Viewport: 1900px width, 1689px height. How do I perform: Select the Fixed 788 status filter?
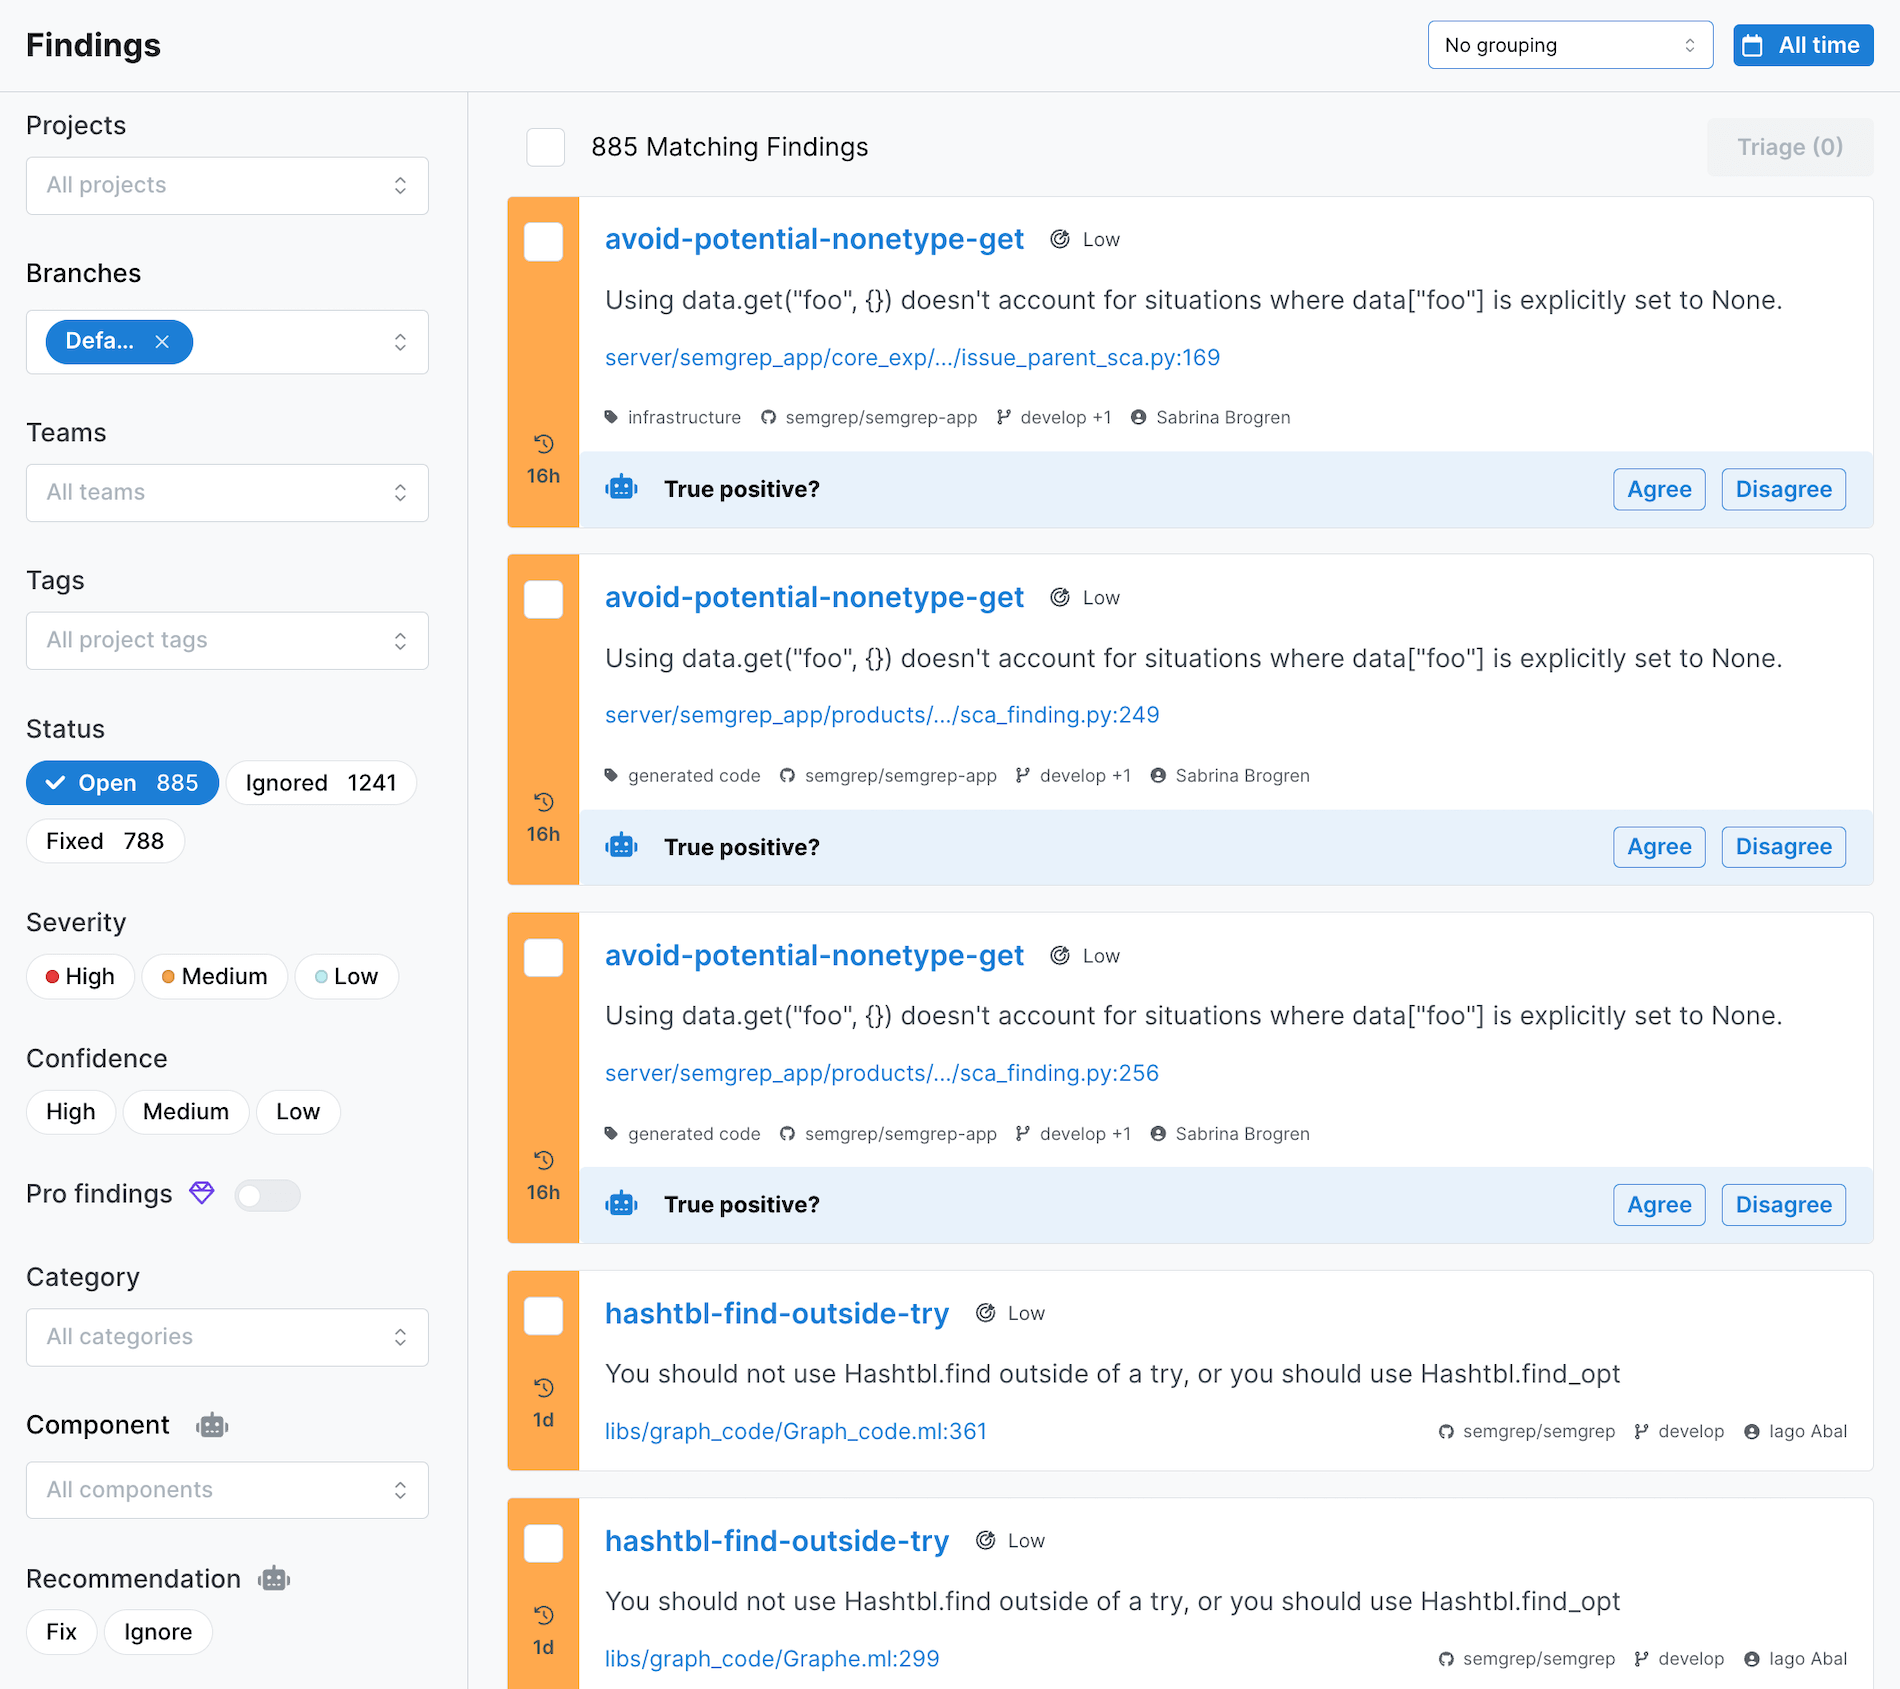(x=105, y=841)
